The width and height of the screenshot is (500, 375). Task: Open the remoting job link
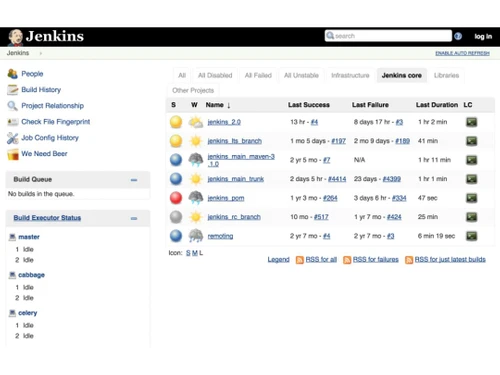tap(220, 236)
